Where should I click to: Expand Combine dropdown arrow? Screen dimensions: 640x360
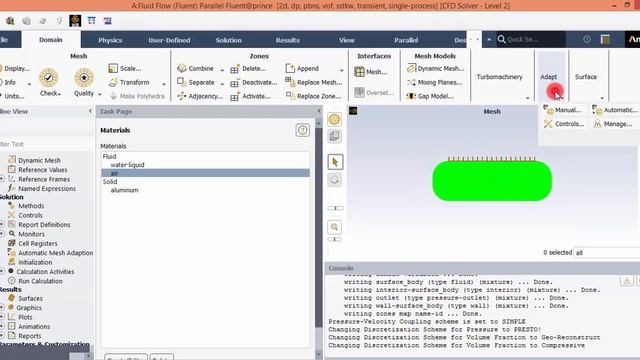tap(222, 70)
